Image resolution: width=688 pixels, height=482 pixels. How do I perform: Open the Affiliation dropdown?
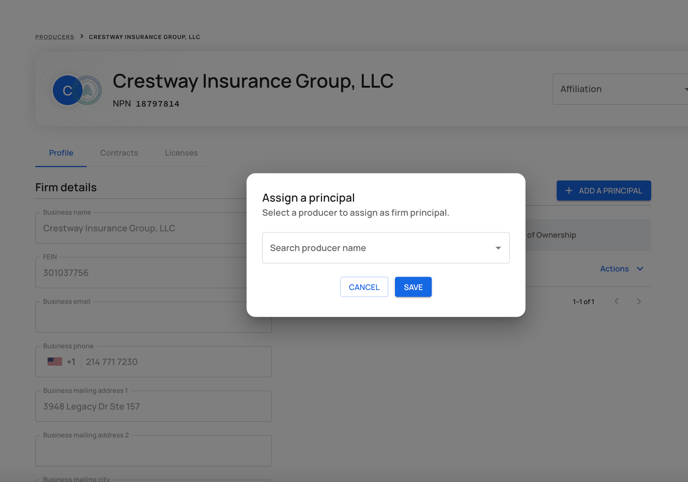tap(620, 89)
